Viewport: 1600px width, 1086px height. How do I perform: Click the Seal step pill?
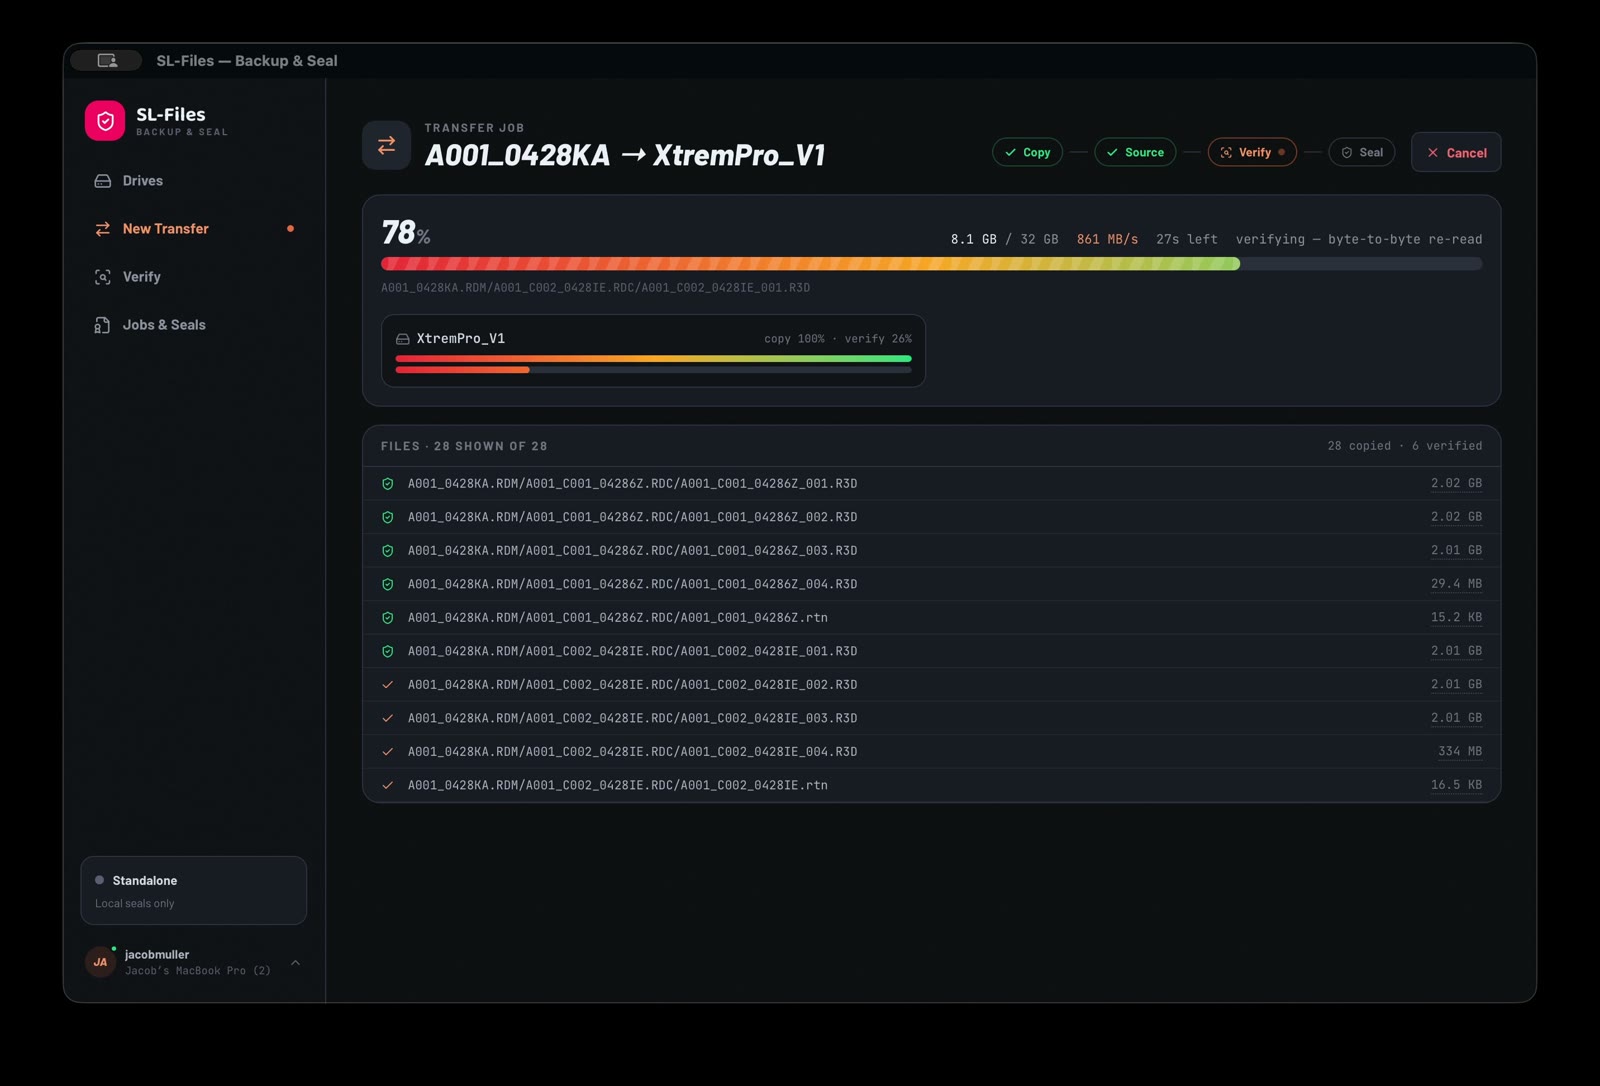pyautogui.click(x=1362, y=153)
